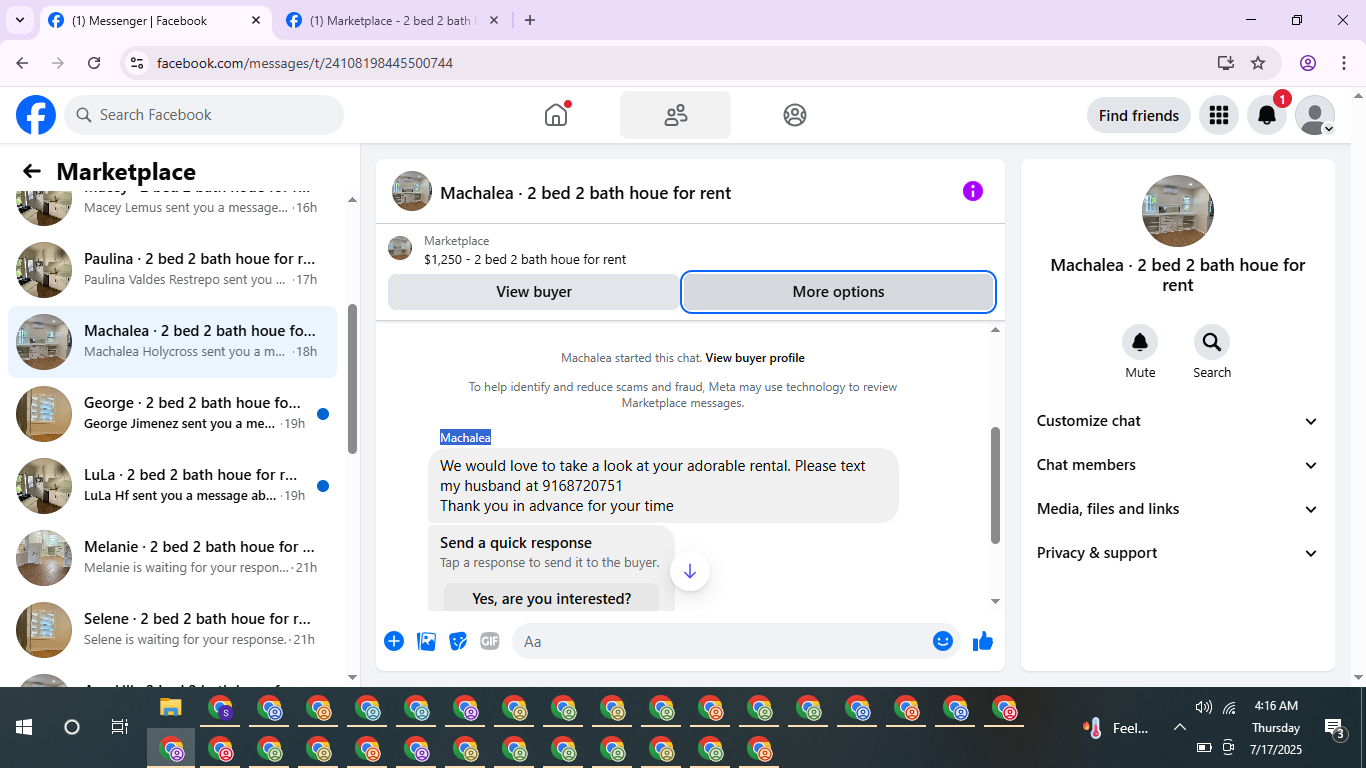Image resolution: width=1366 pixels, height=768 pixels.
Task: Close the Messenger | Facebook tab
Action: [x=256, y=20]
